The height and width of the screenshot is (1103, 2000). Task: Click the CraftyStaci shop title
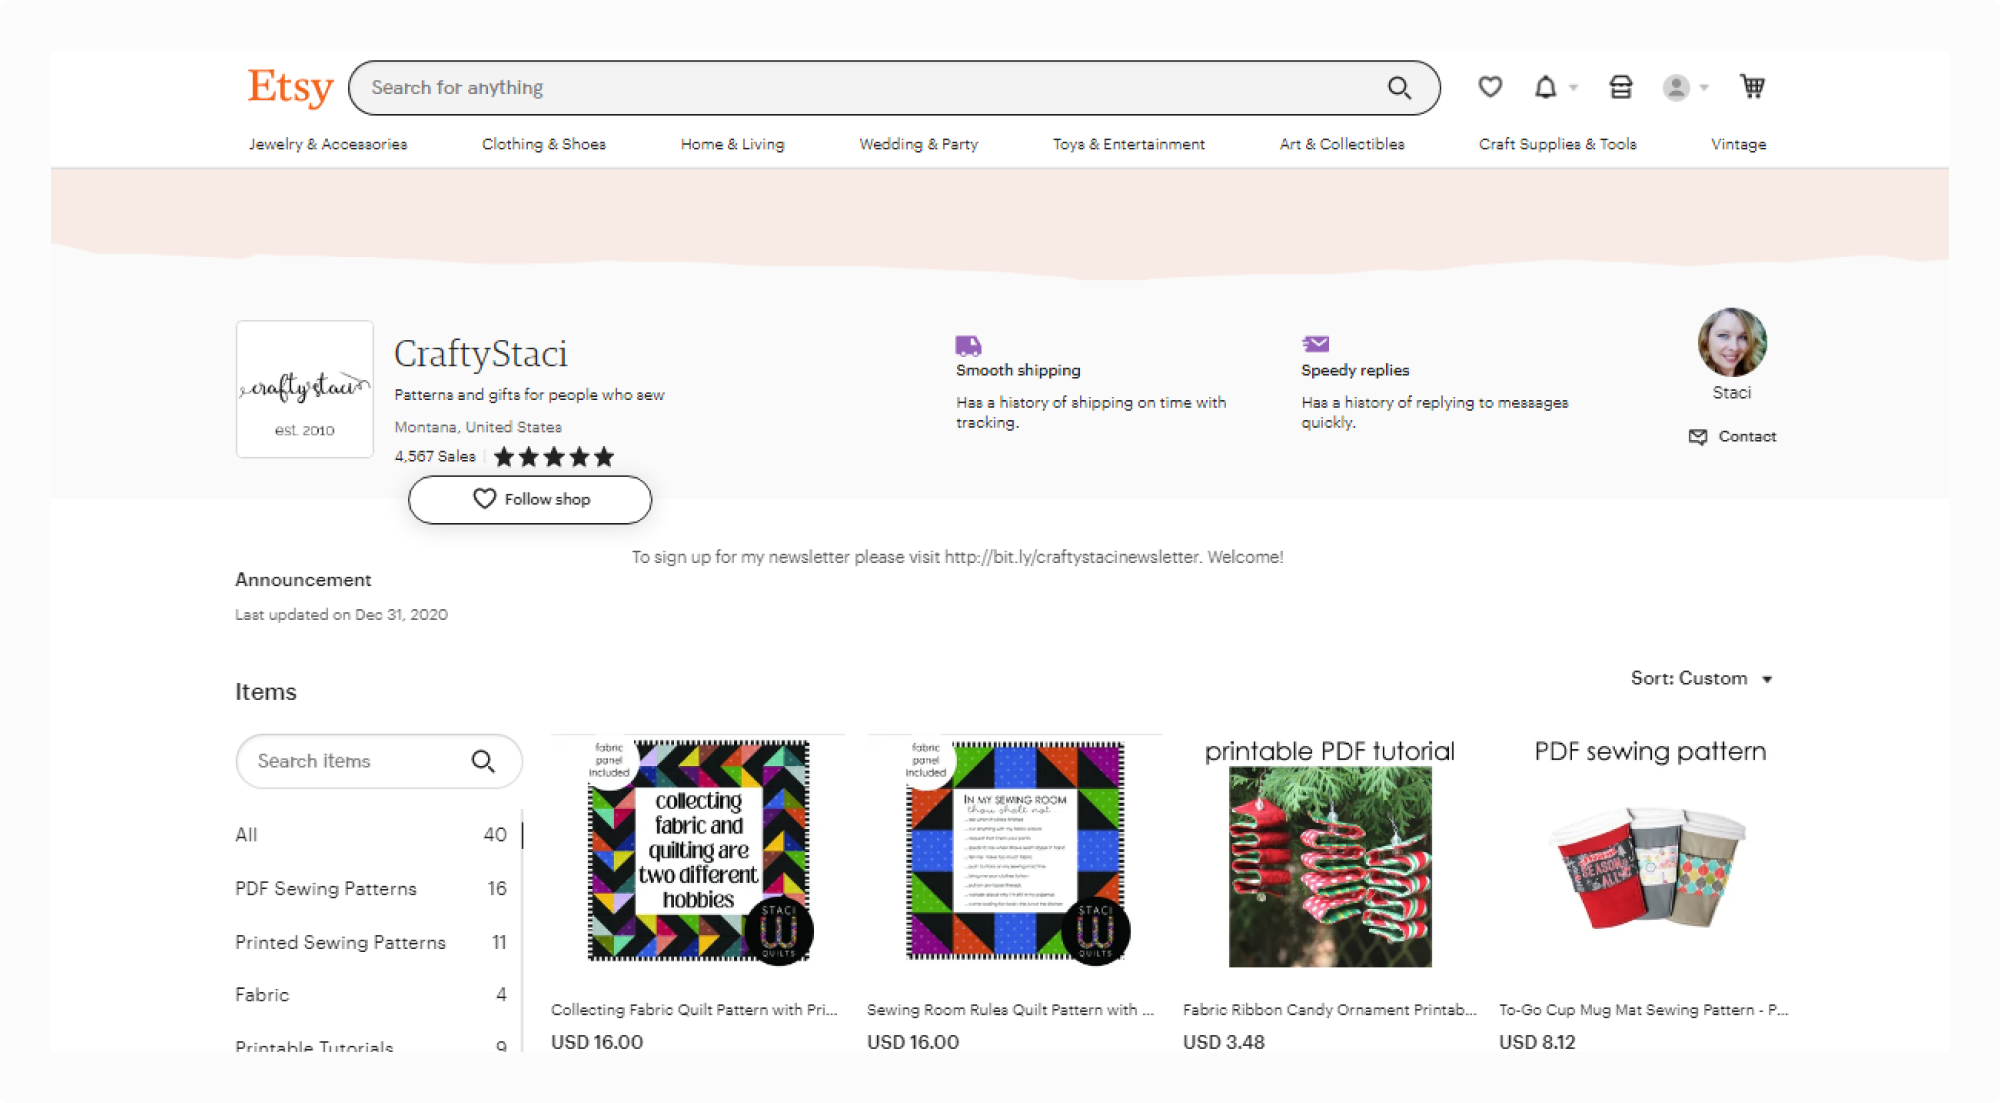tap(481, 354)
